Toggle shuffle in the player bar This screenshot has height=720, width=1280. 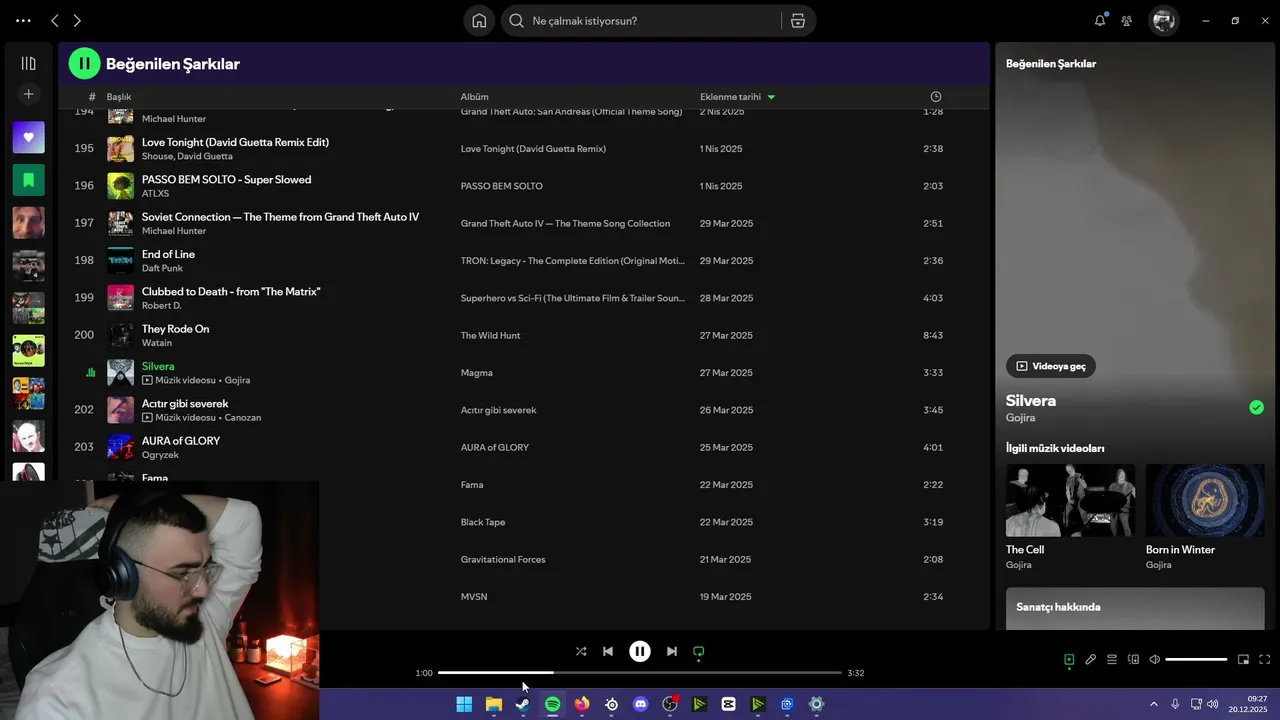581,651
